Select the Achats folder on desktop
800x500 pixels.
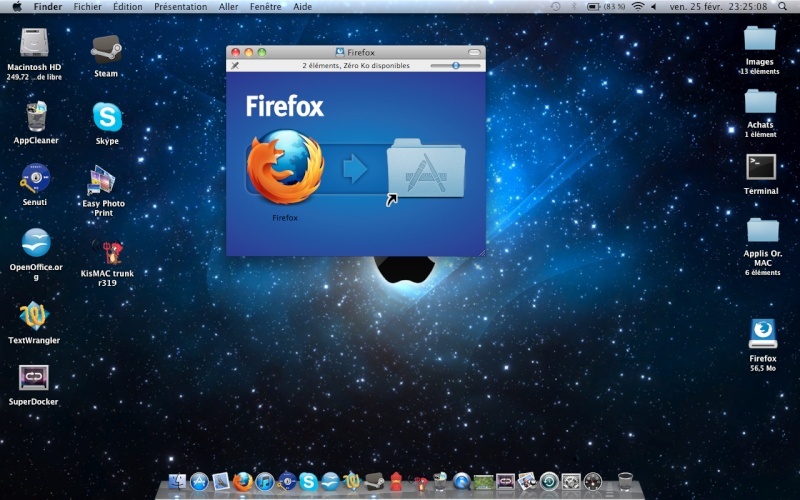pyautogui.click(x=760, y=102)
